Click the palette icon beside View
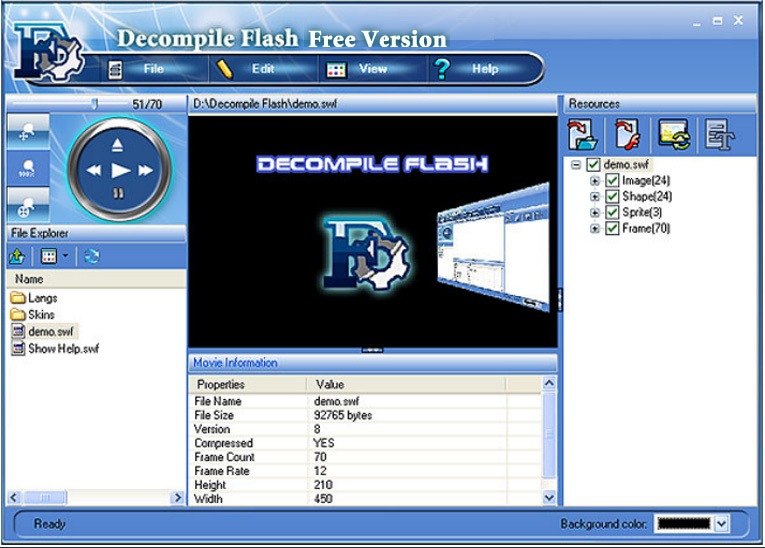765x548 pixels. tap(336, 70)
